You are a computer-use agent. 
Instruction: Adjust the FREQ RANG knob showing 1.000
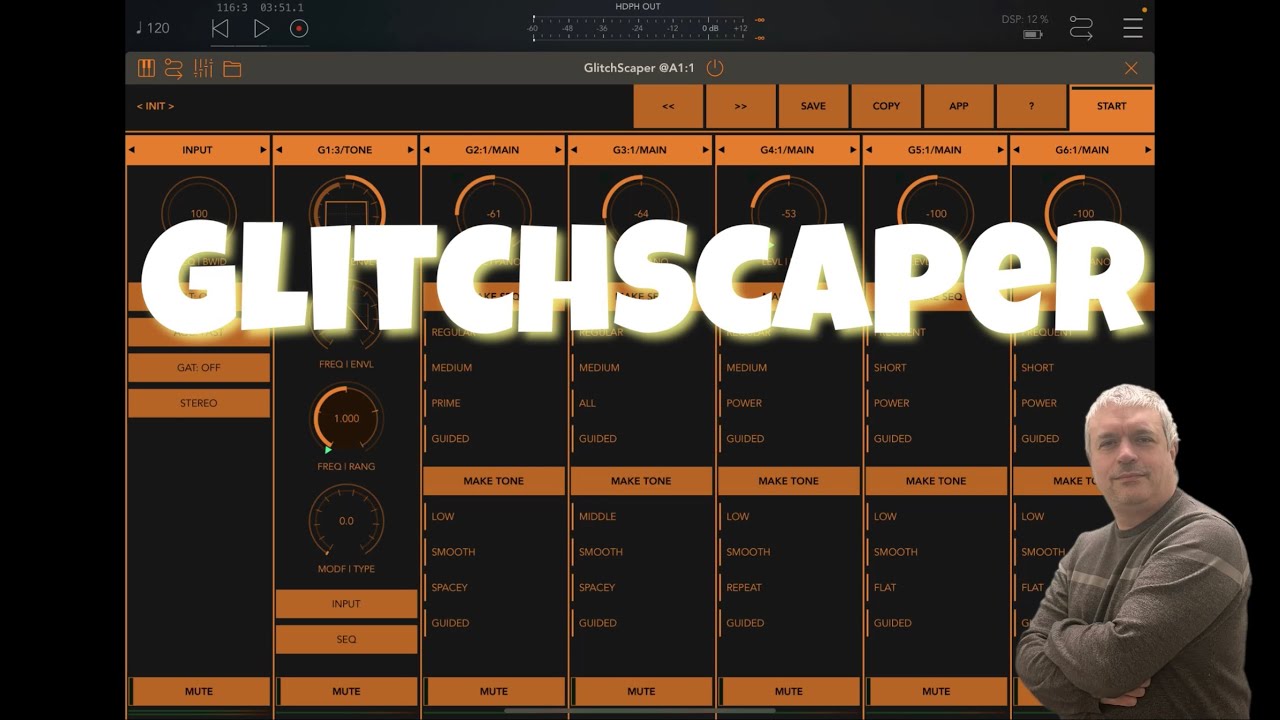tap(346, 418)
